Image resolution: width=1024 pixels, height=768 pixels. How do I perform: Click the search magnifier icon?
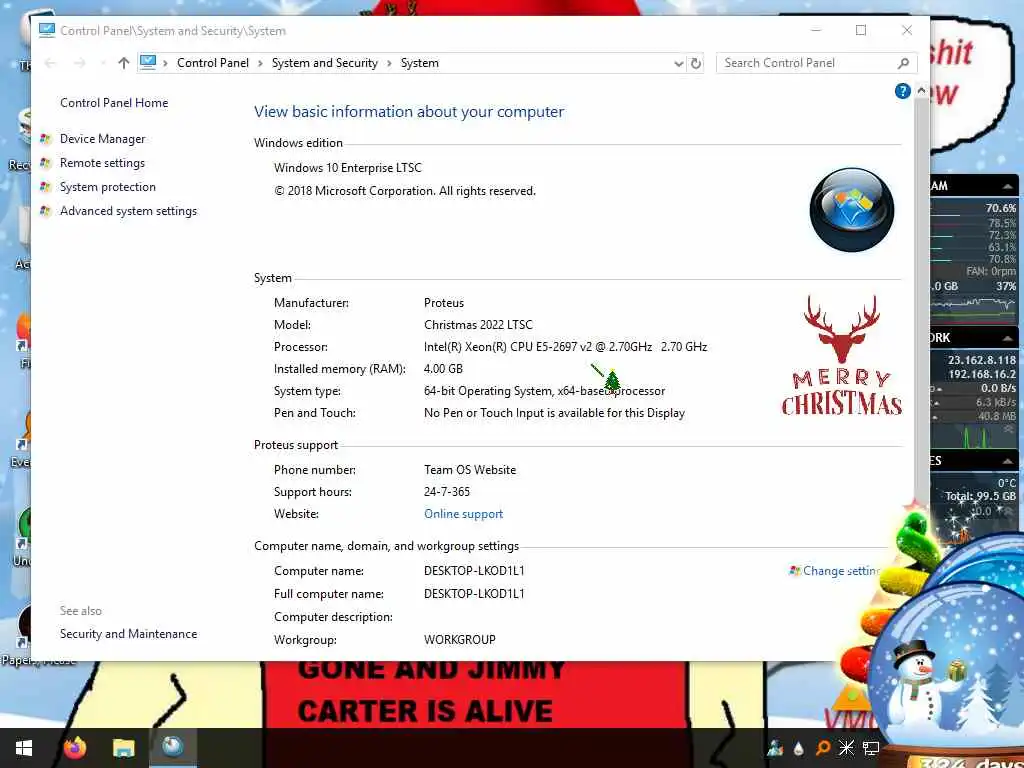(903, 63)
